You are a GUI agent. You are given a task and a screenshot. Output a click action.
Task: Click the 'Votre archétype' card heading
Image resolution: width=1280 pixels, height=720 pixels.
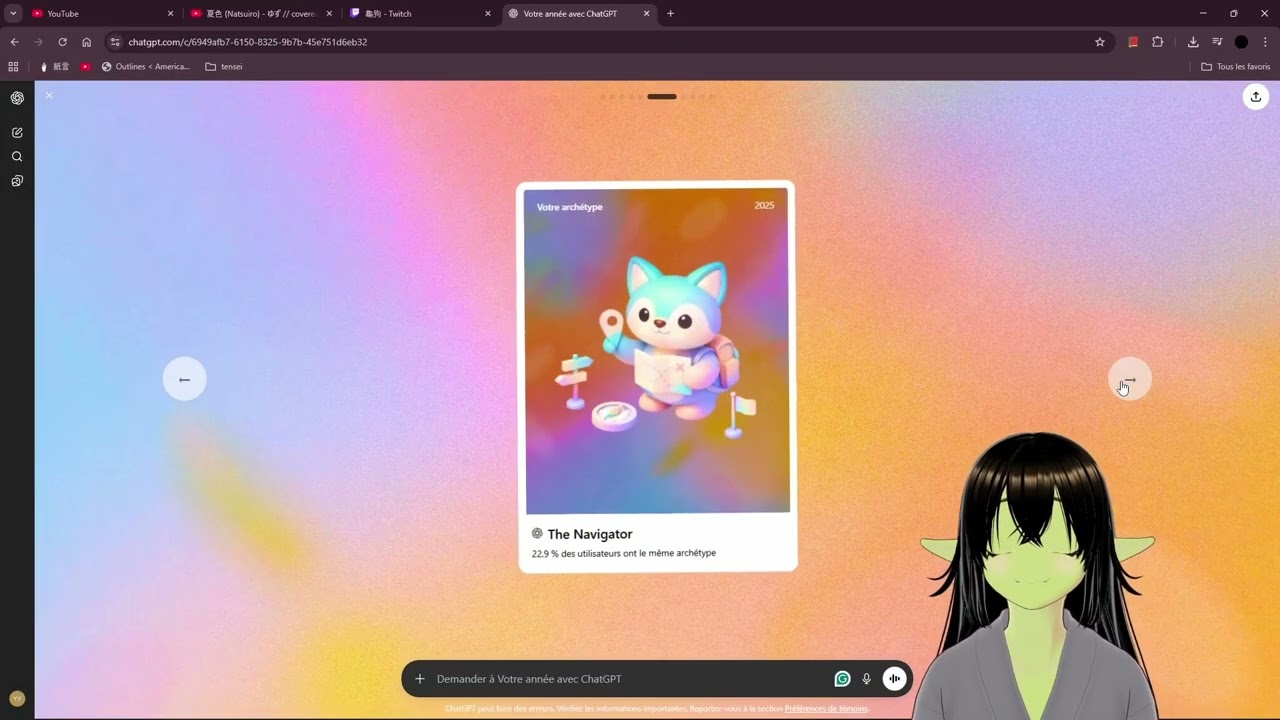[570, 207]
